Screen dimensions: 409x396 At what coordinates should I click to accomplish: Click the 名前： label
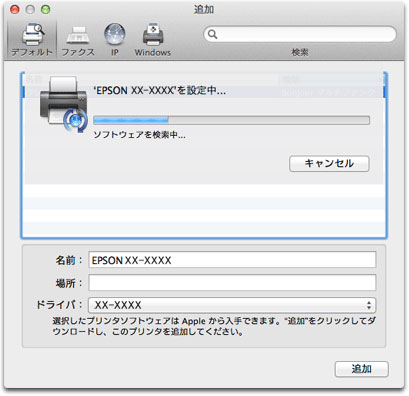pyautogui.click(x=69, y=260)
